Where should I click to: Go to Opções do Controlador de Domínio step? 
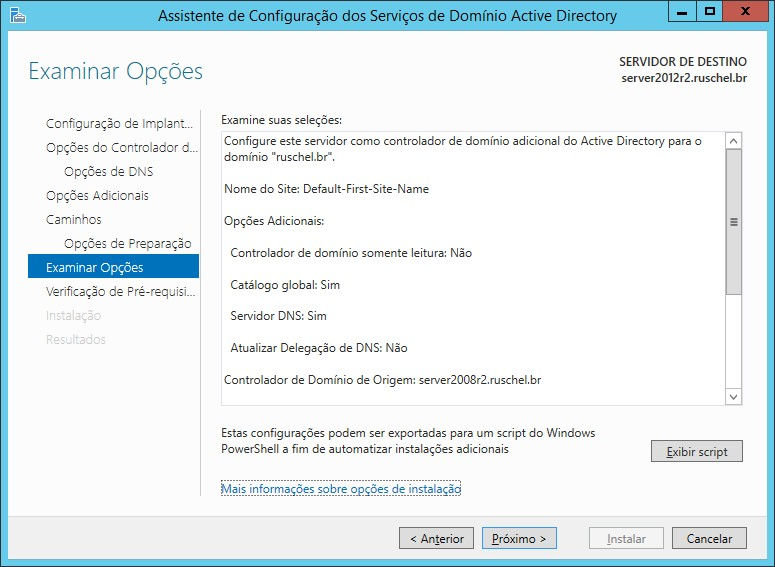coord(122,148)
